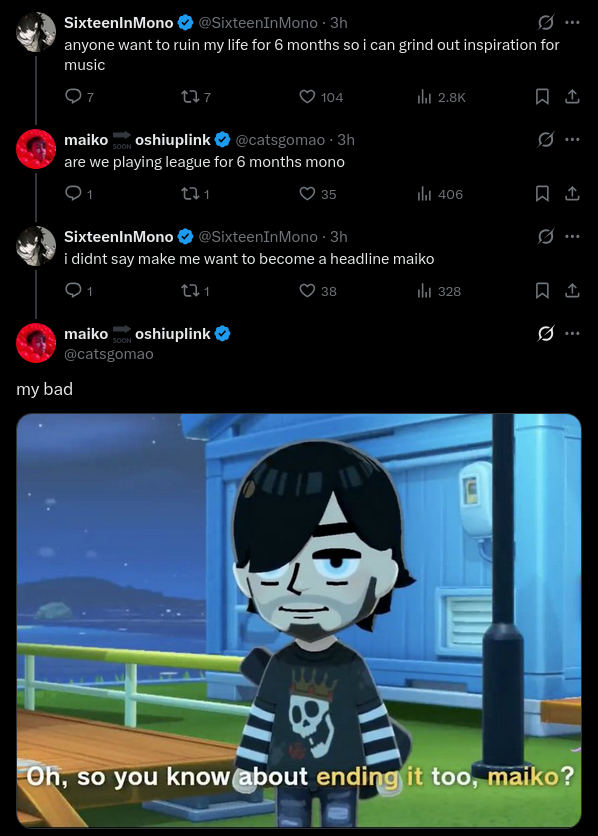
Task: Like the 'headline maiko' tweet with 38 likes
Action: coord(307,291)
